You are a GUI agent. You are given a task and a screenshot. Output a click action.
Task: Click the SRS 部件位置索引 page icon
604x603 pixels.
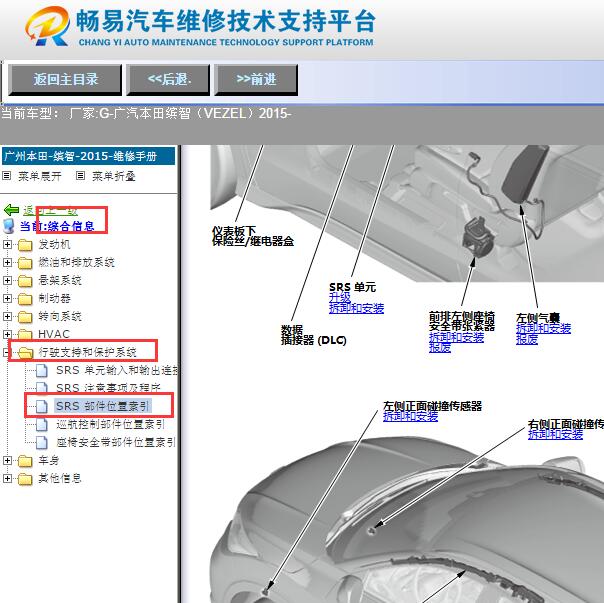[x=42, y=406]
